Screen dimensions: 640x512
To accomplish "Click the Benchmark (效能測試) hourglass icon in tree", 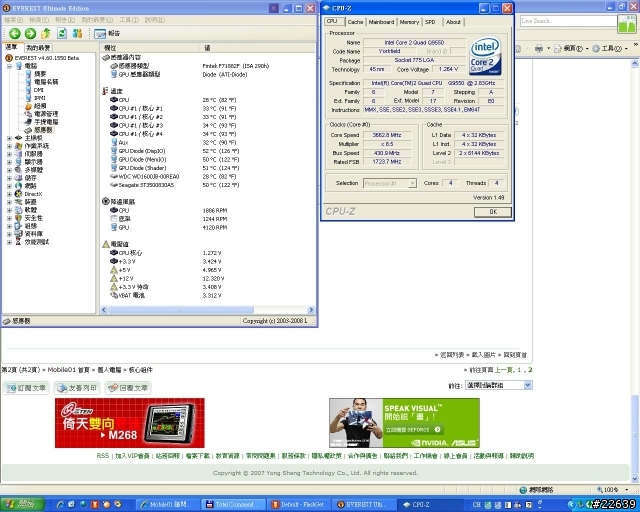I will (x=18, y=242).
